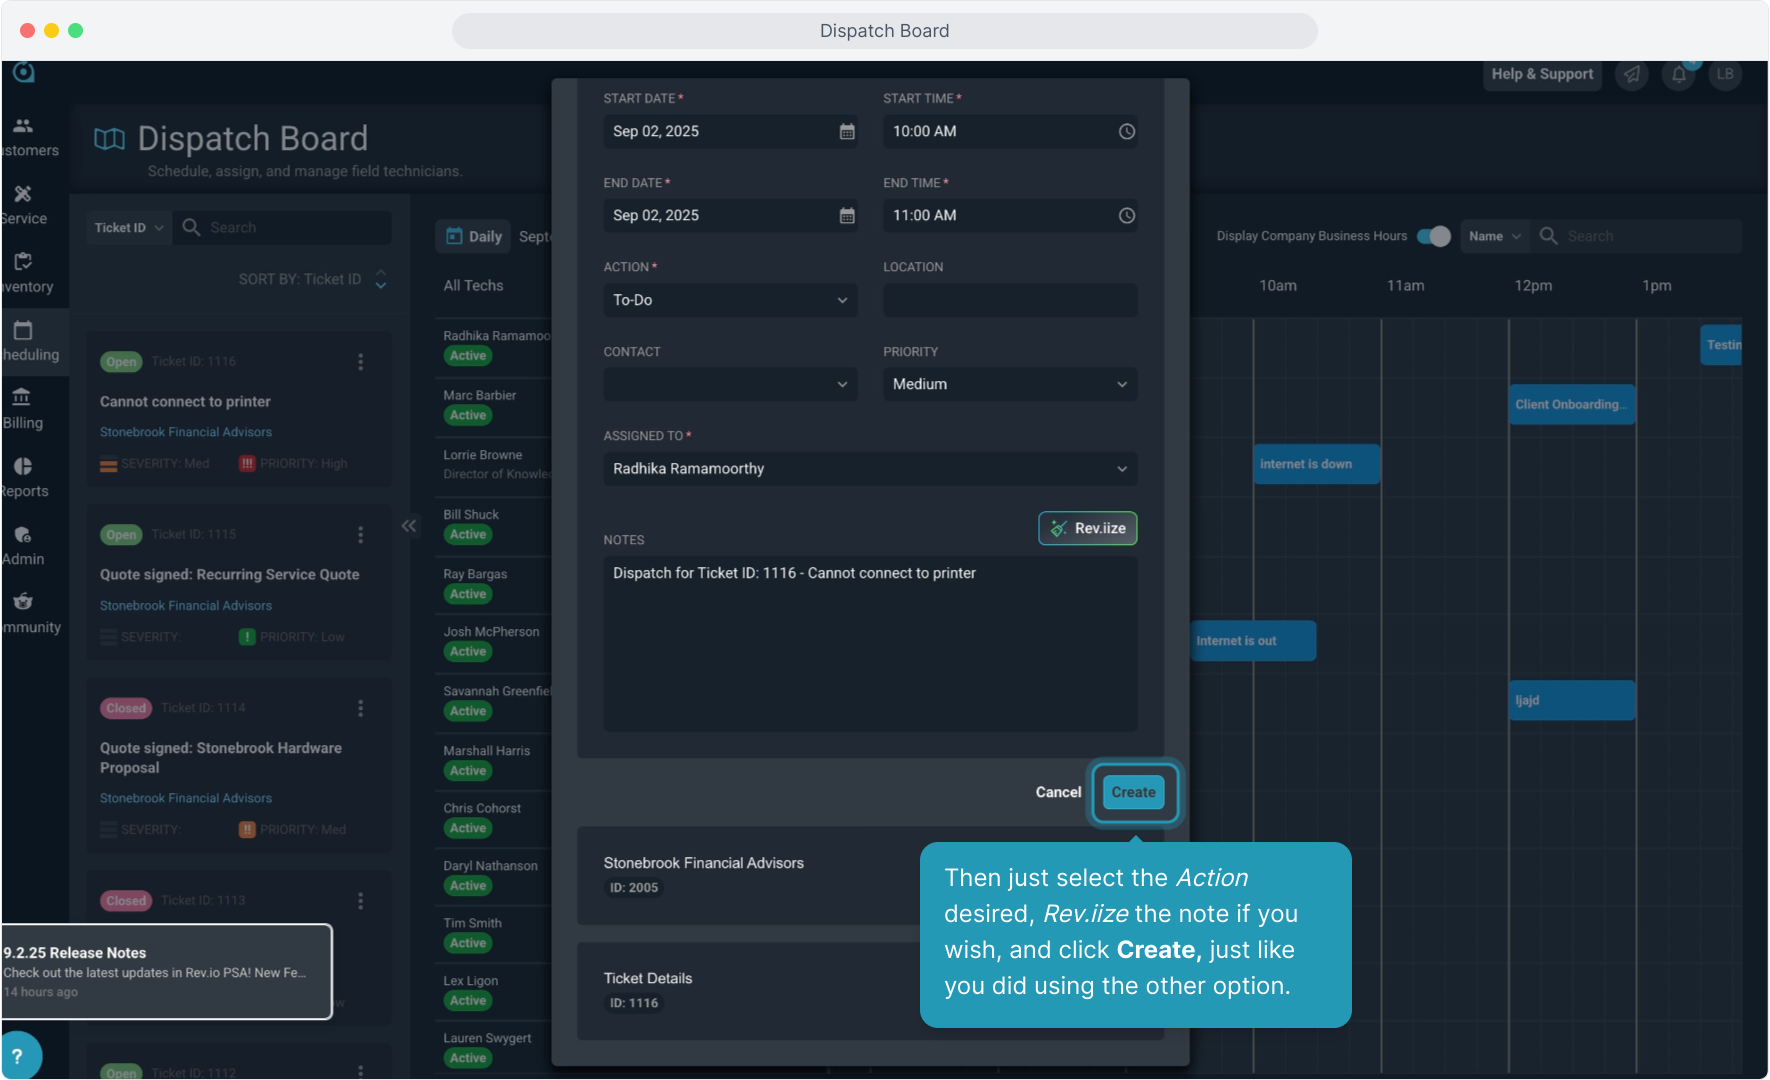Select technician Chris Cohorst row
The image size is (1770, 1080).
tap(494, 819)
